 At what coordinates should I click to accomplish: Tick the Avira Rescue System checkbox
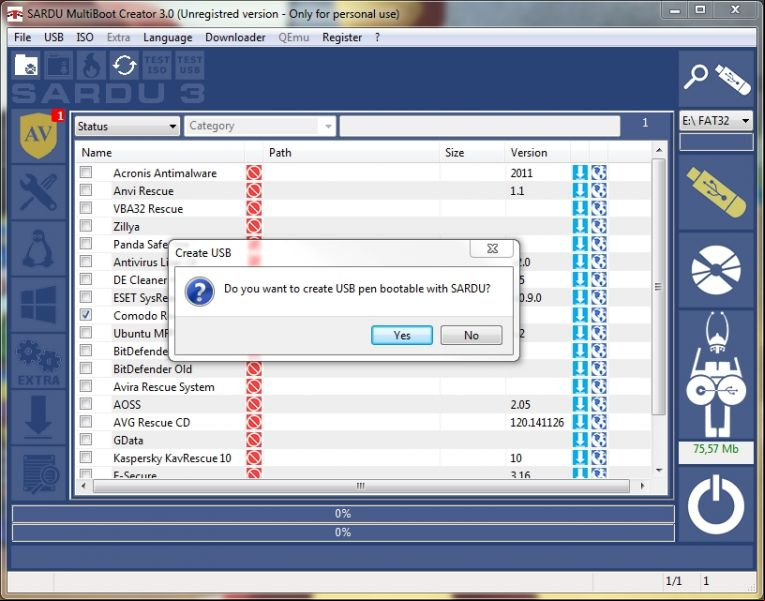tap(86, 386)
